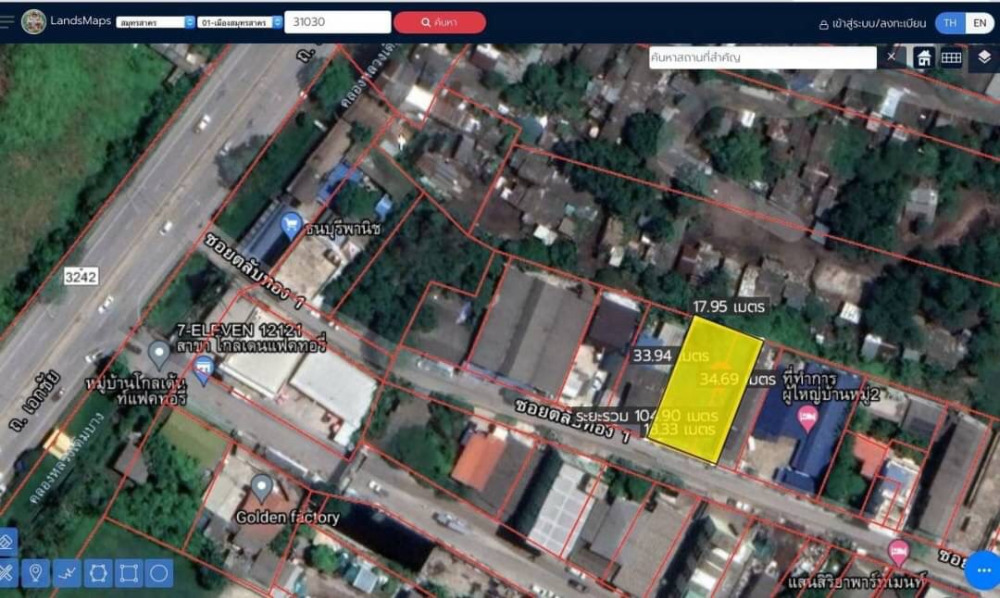Click the LandsMaps emblem logo
Viewport: 1000px width, 598px height.
[x=33, y=22]
